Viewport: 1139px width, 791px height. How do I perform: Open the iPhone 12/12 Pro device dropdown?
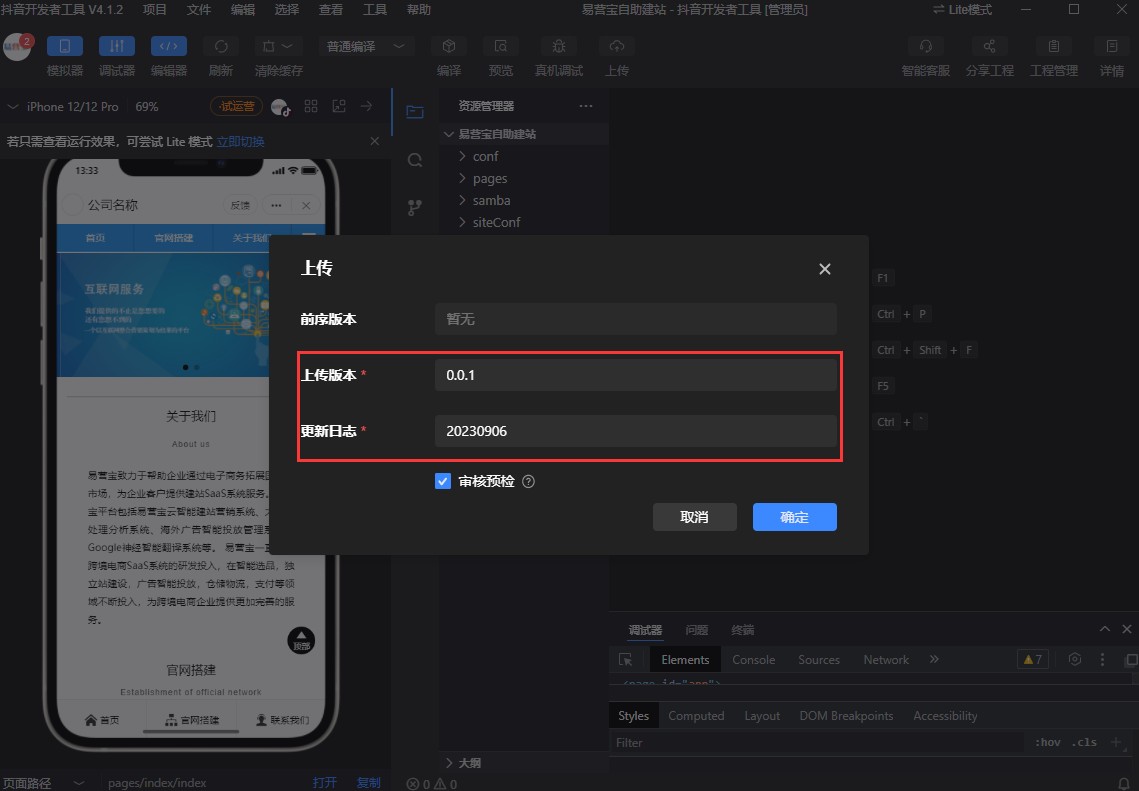coord(62,107)
